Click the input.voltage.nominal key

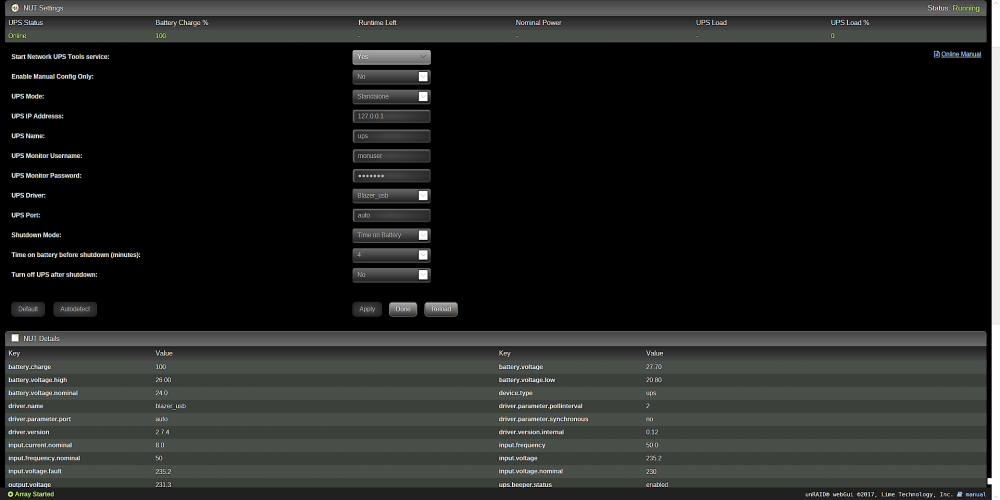point(531,471)
